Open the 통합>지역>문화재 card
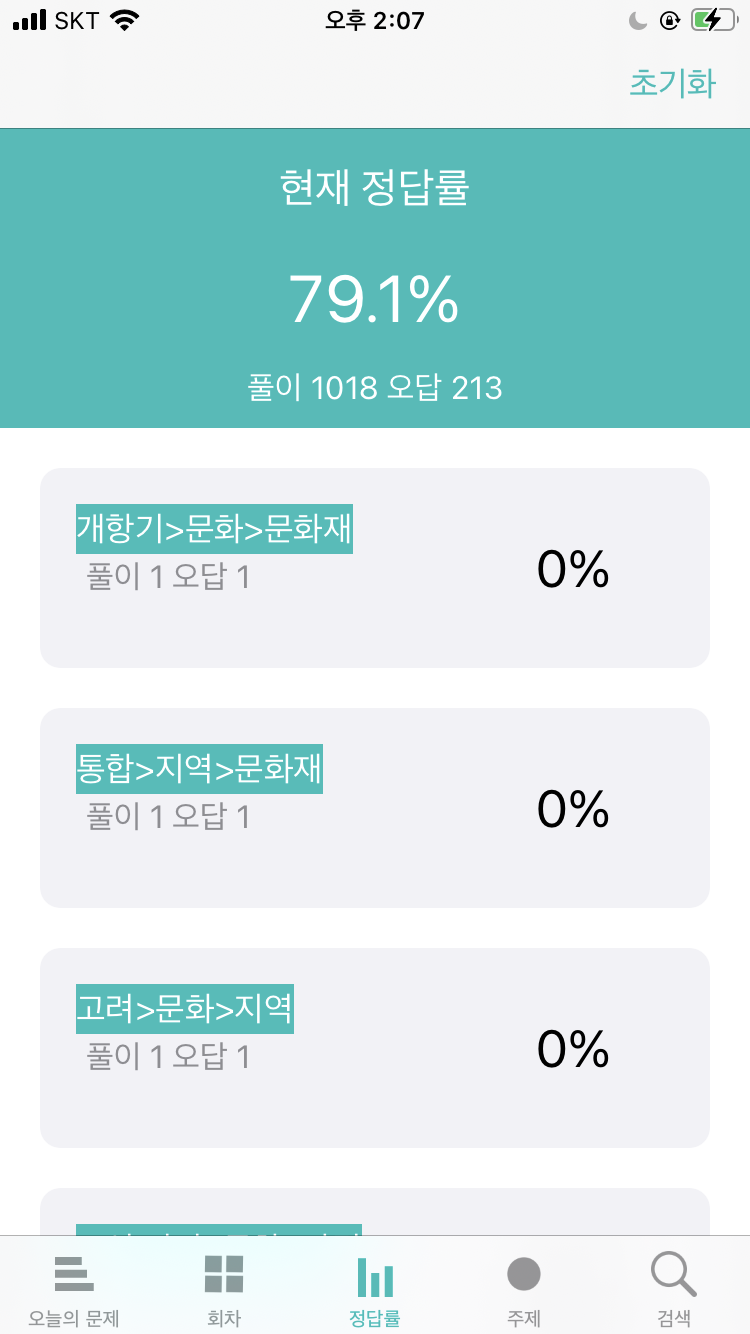 (375, 808)
